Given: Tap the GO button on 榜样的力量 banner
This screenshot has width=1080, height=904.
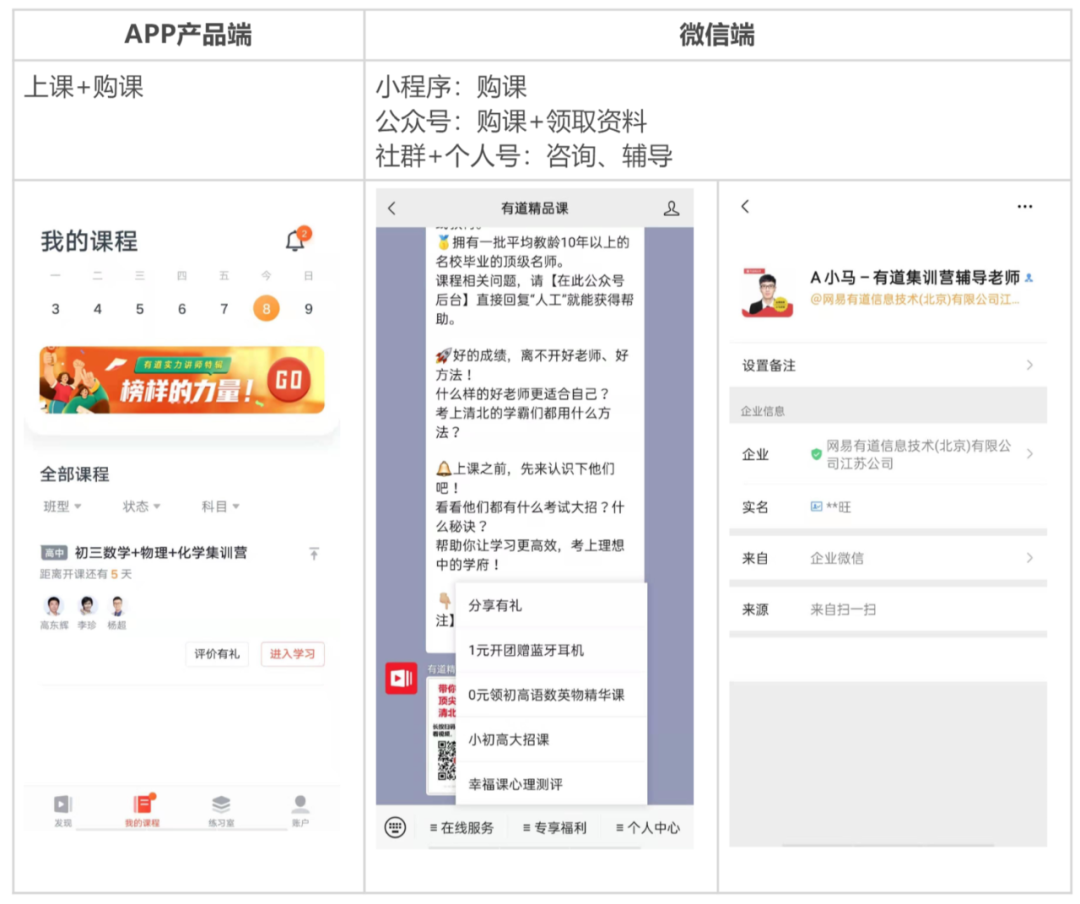Looking at the screenshot, I should [x=289, y=380].
